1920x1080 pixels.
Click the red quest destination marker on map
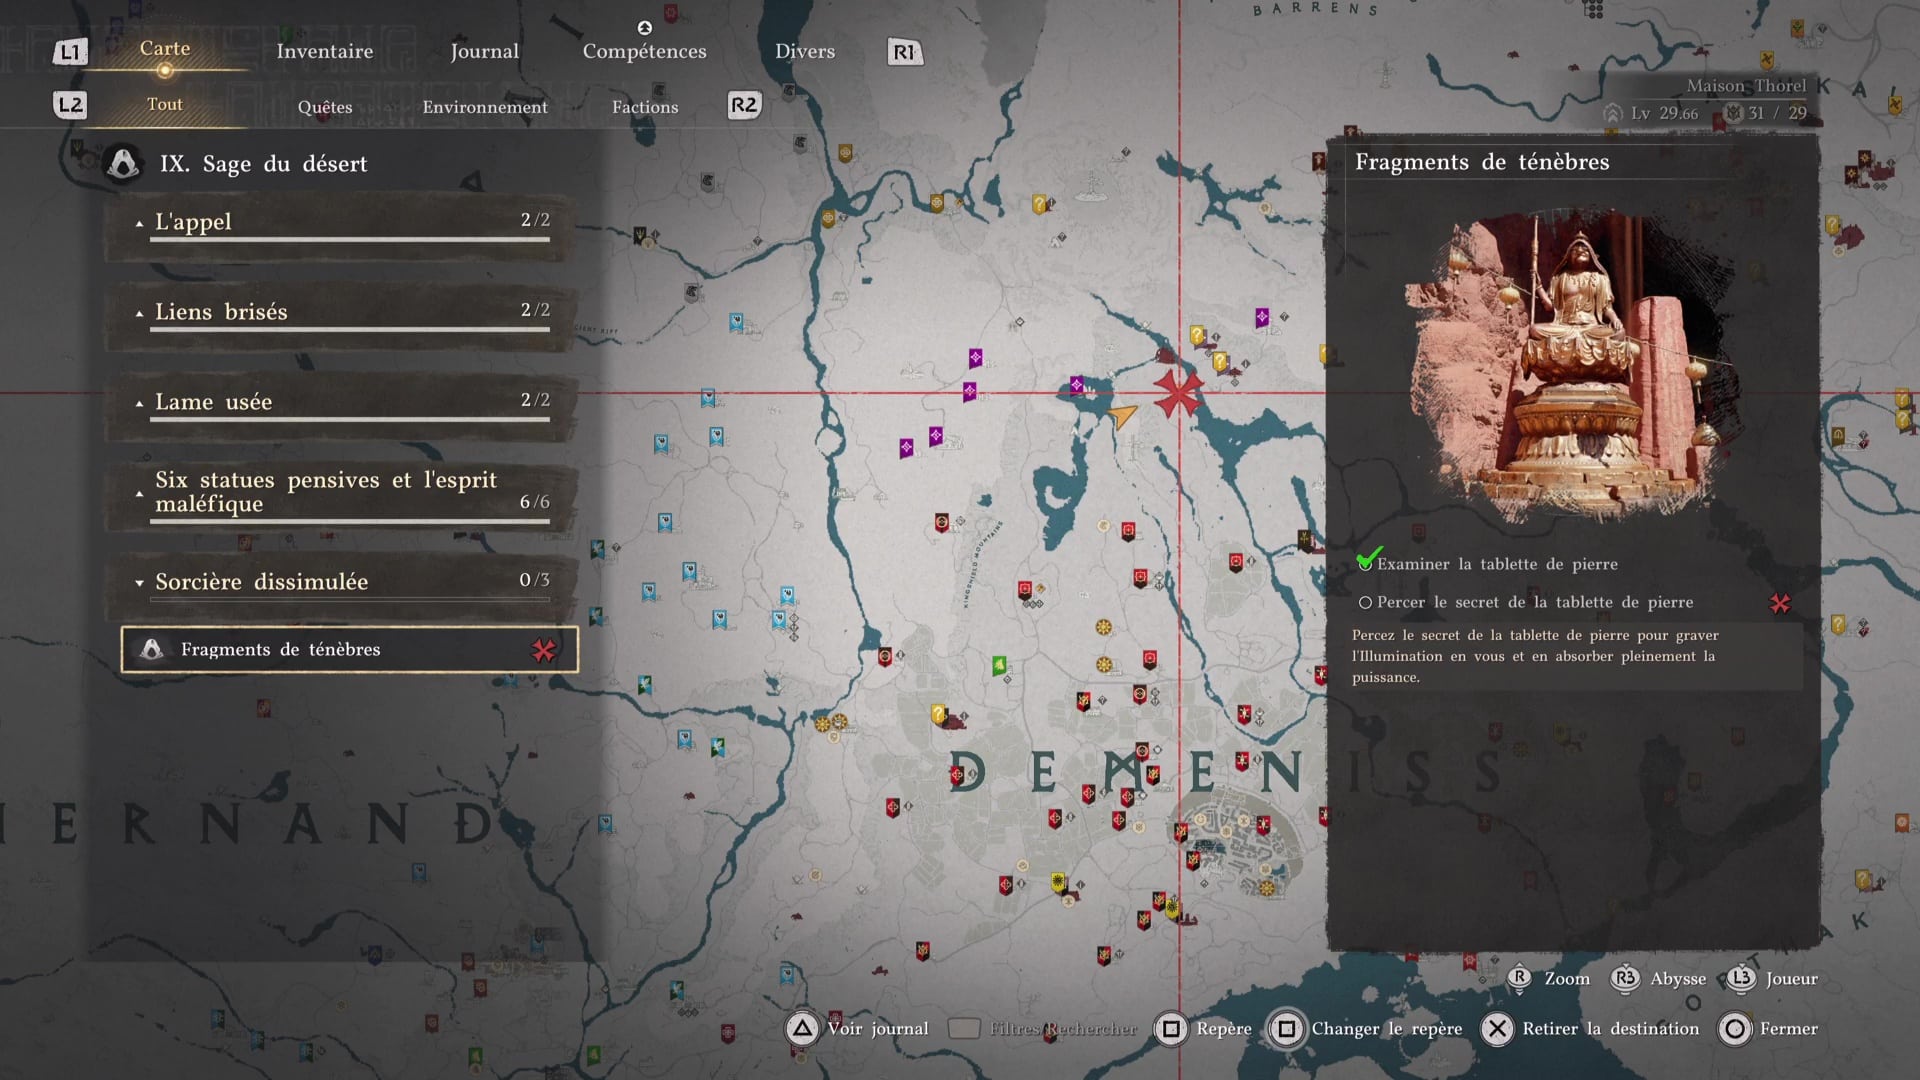(1178, 392)
